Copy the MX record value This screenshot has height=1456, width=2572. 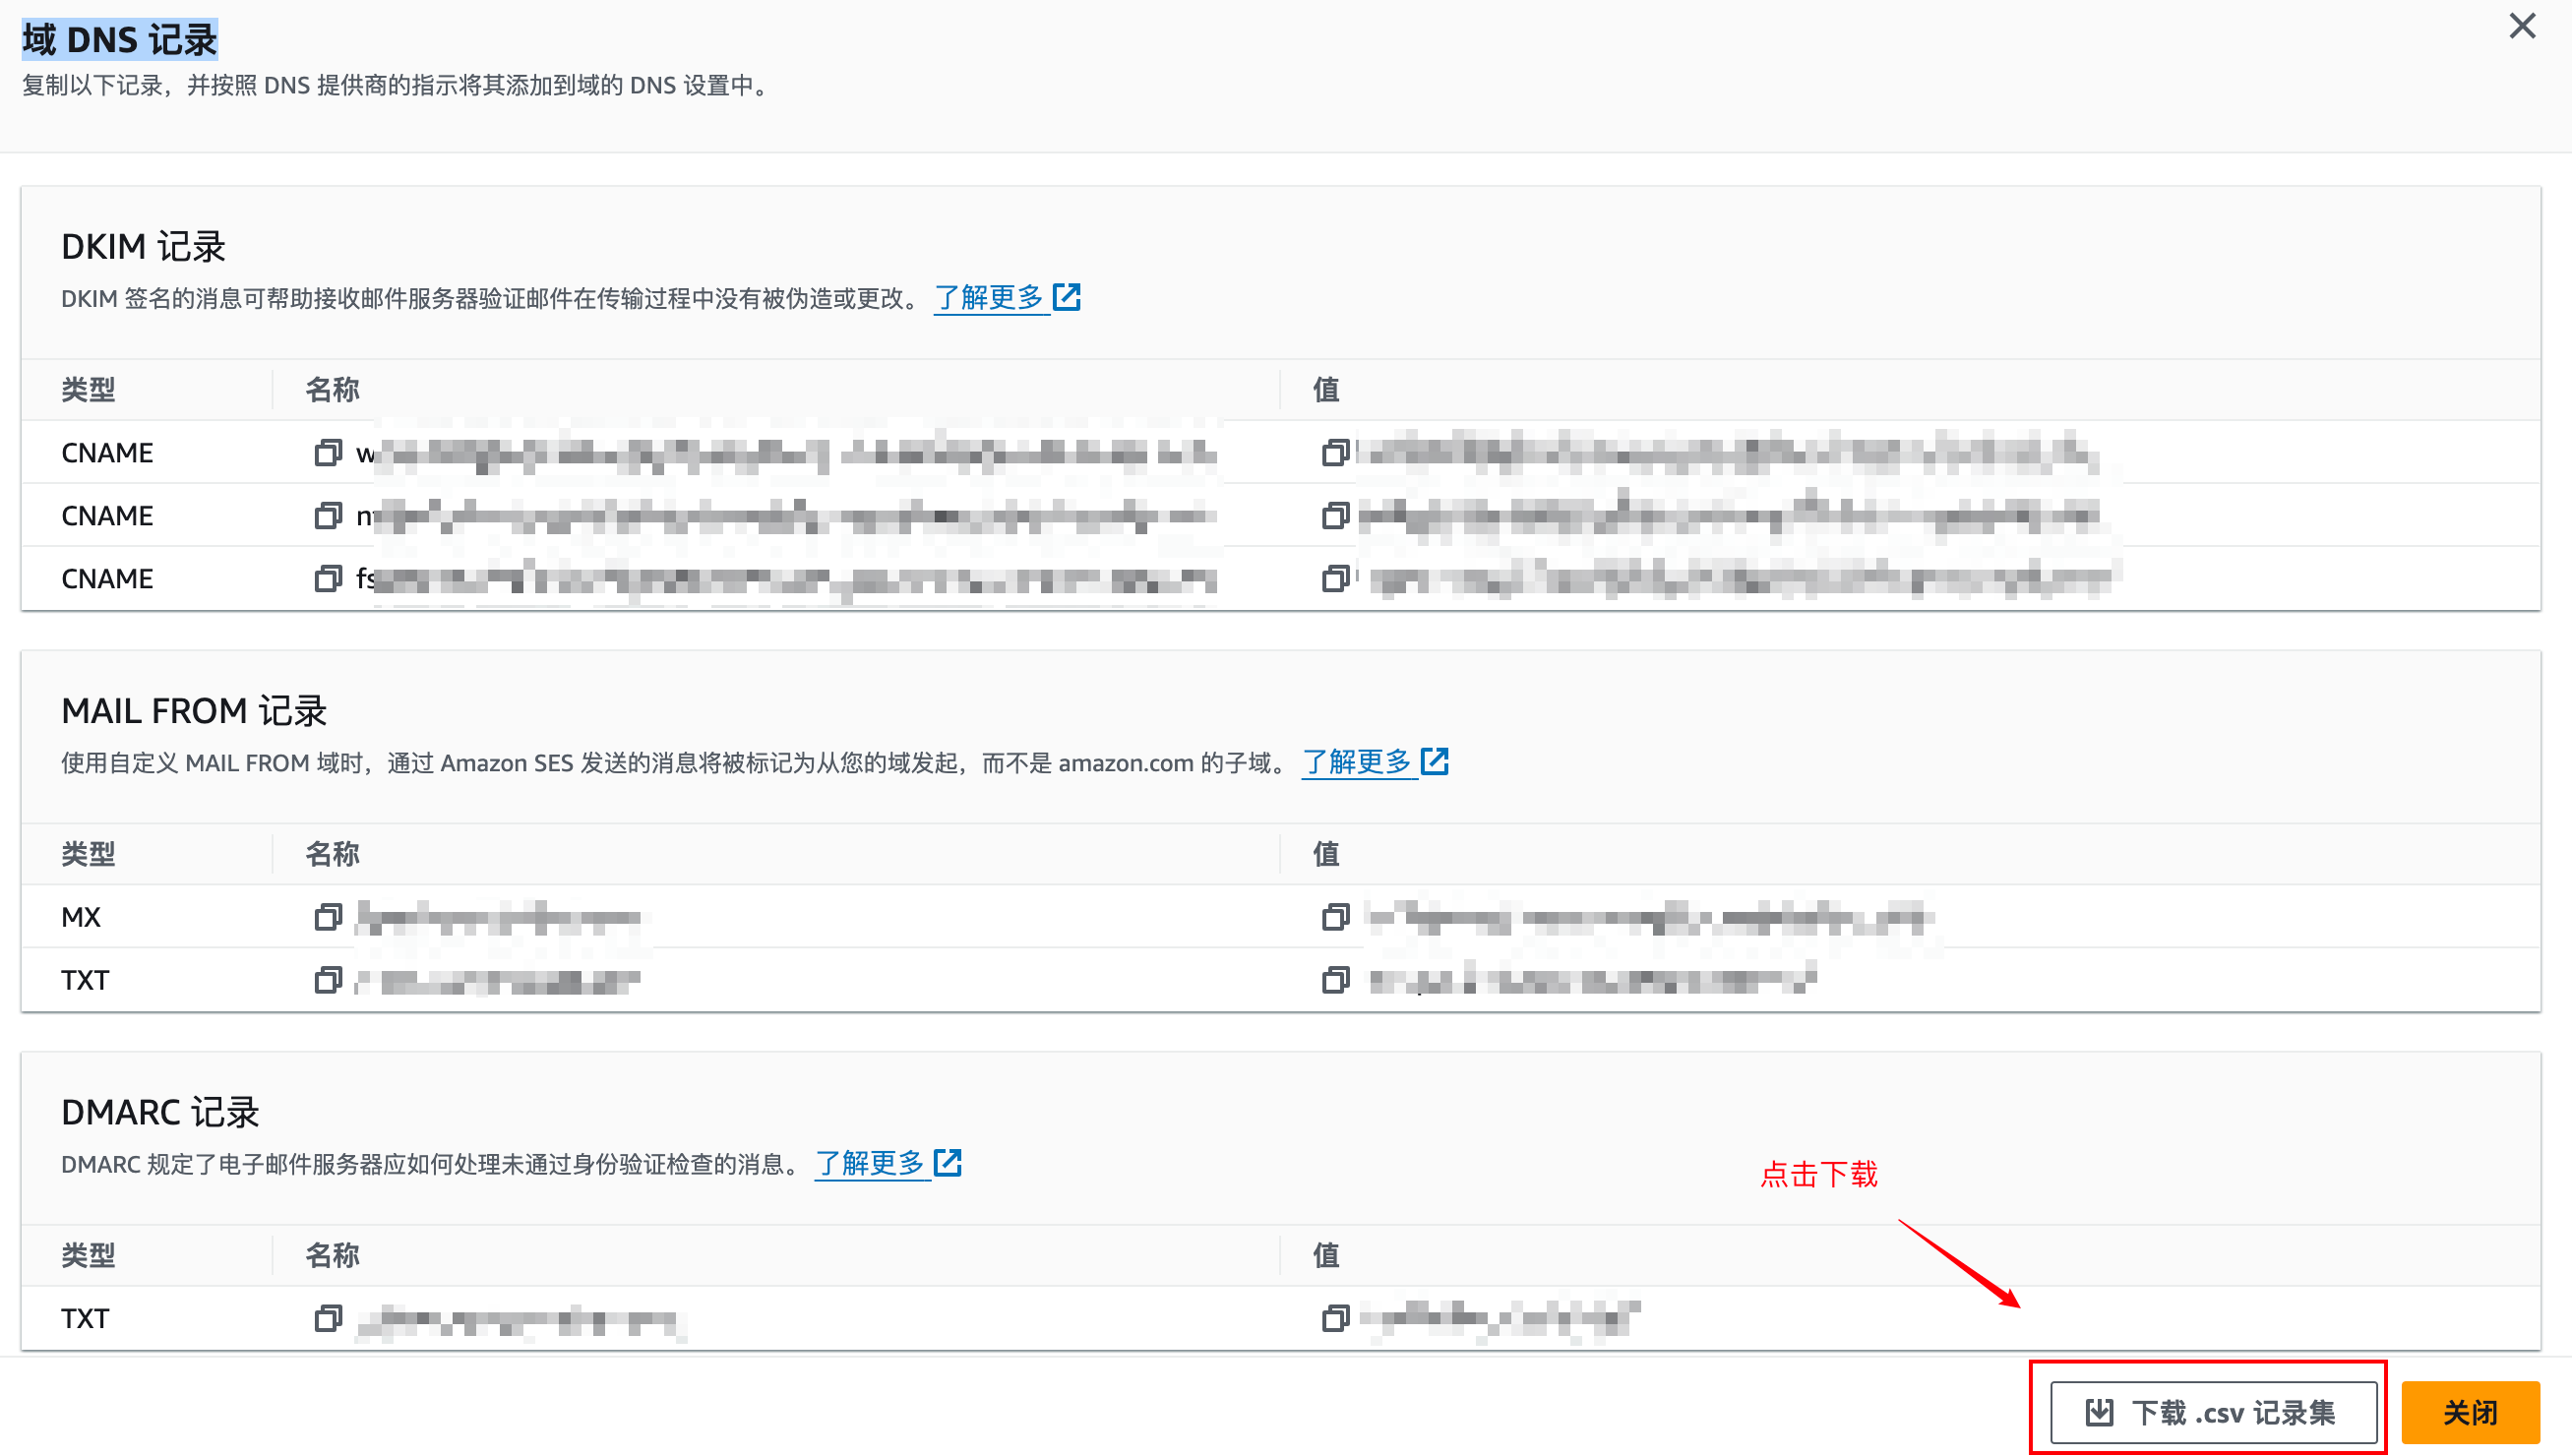[x=1335, y=917]
